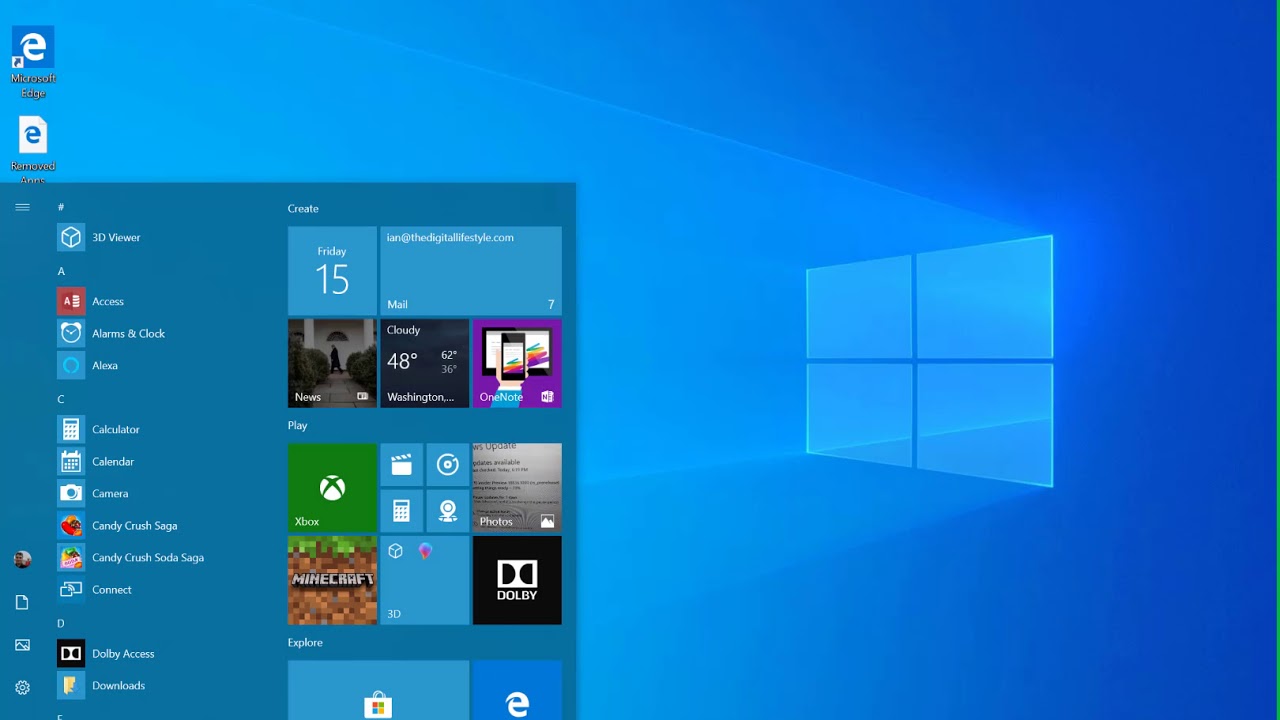Open the Photos live tile
The width and height of the screenshot is (1280, 720).
pyautogui.click(x=516, y=487)
